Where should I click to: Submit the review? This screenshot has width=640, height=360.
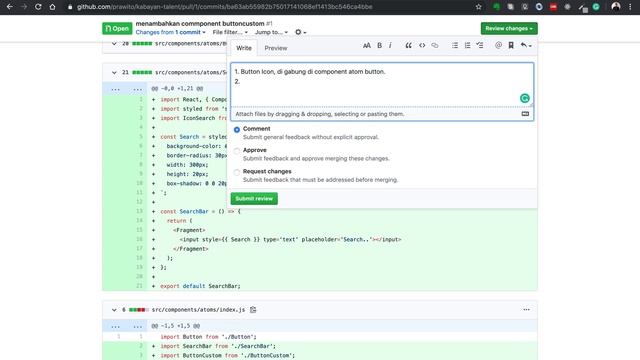click(x=254, y=198)
